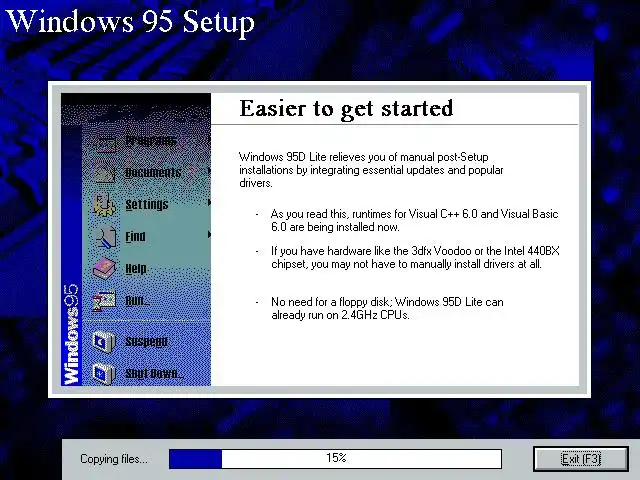Click the Exit (F3) button

tap(581, 459)
